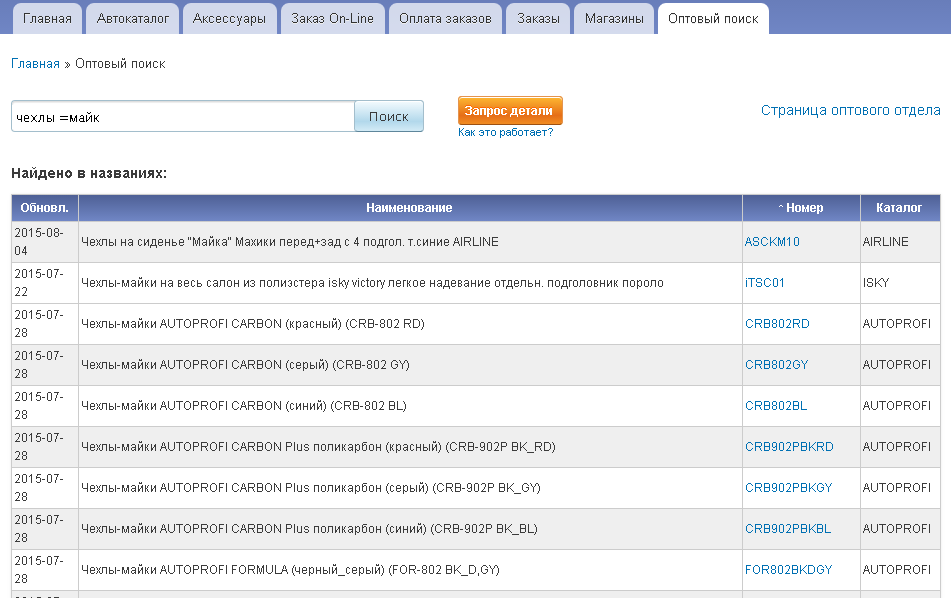Click the Обновл. column header
951x598 pixels.
click(44, 208)
